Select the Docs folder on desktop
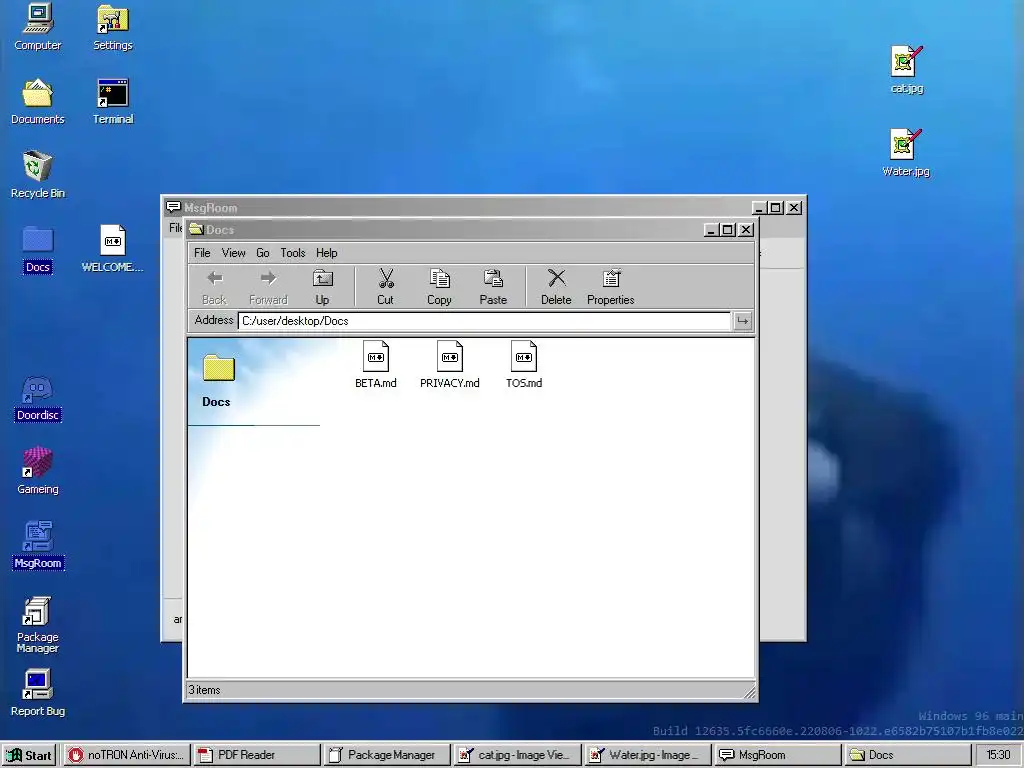Screen dimensions: 1024x768 click(38, 249)
